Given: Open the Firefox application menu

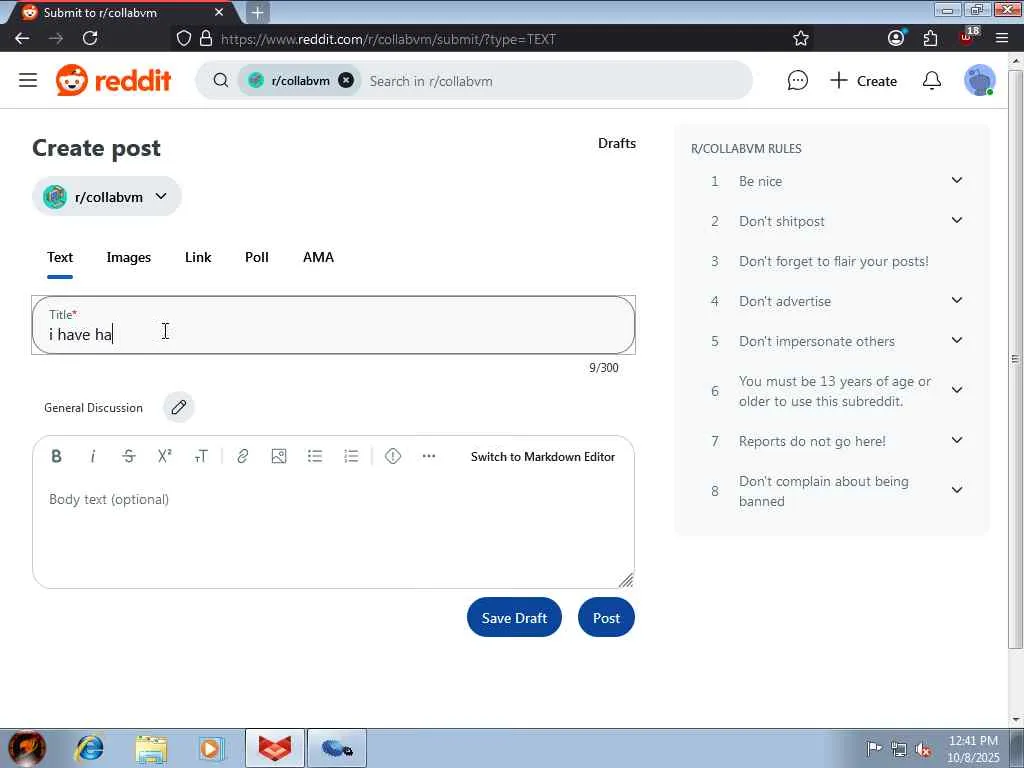Looking at the screenshot, I should click(1002, 39).
